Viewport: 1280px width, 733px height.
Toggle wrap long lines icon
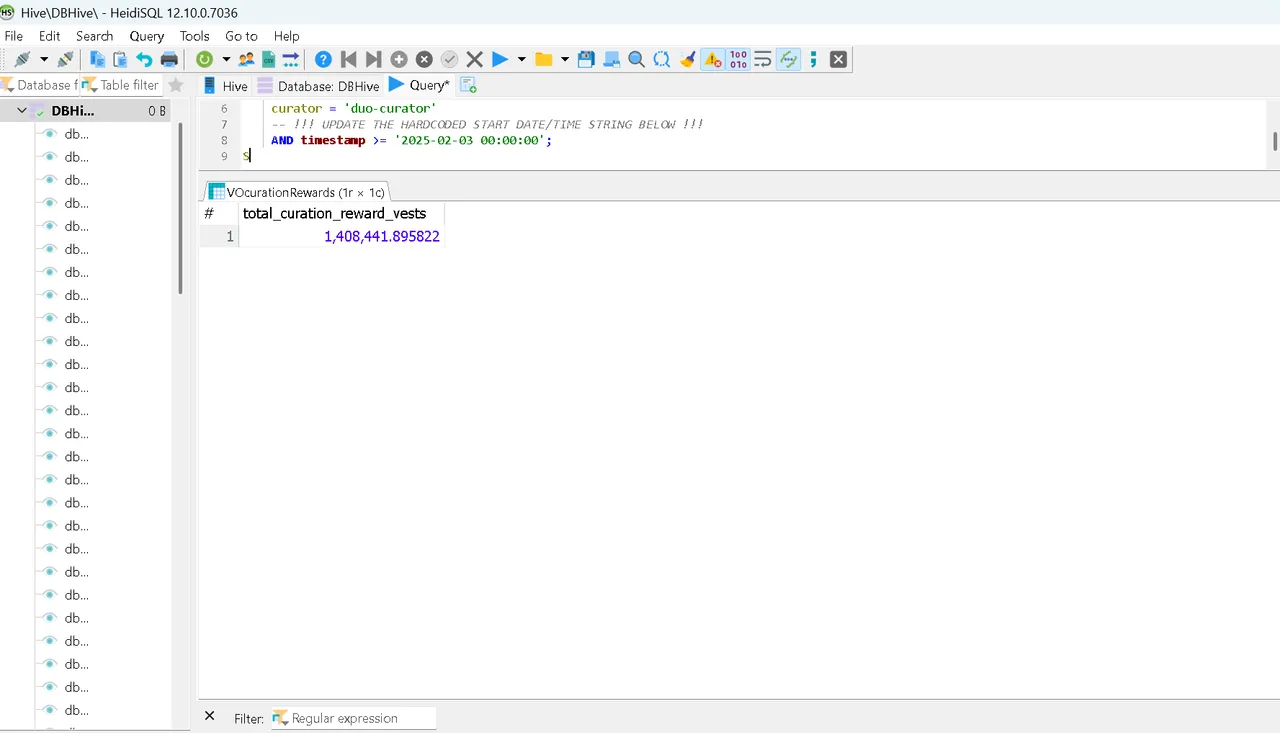coord(763,59)
